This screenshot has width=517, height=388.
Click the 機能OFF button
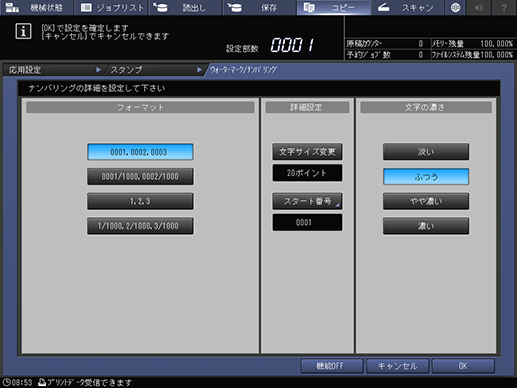[332, 366]
